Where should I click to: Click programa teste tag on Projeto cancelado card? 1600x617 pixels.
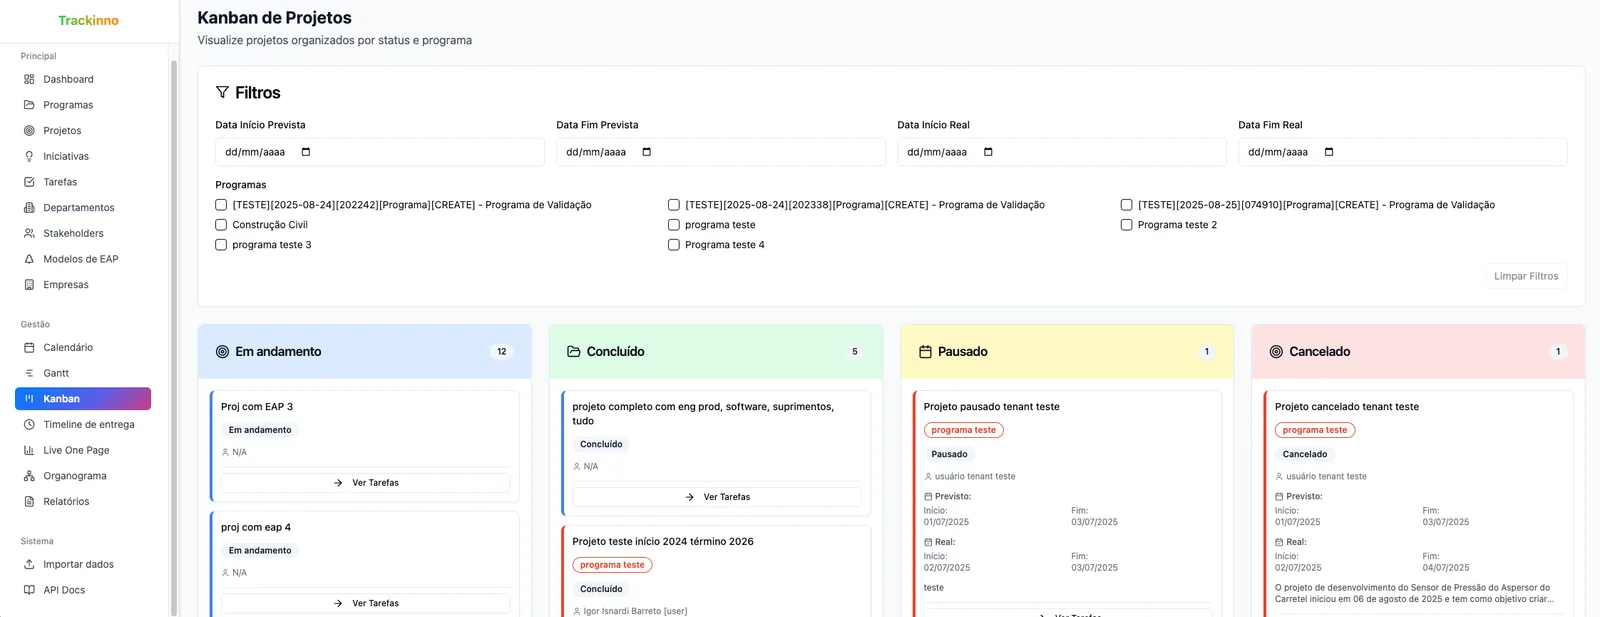coord(1315,430)
